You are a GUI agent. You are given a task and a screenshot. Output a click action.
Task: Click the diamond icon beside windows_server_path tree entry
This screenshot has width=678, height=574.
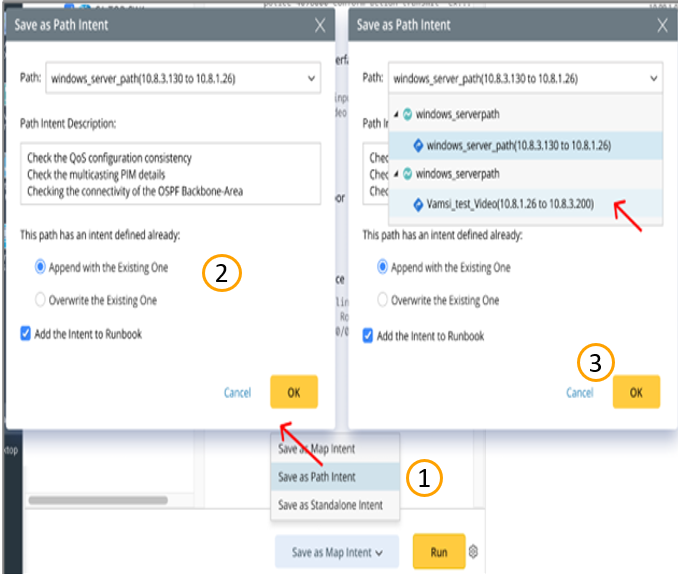tap(416, 146)
